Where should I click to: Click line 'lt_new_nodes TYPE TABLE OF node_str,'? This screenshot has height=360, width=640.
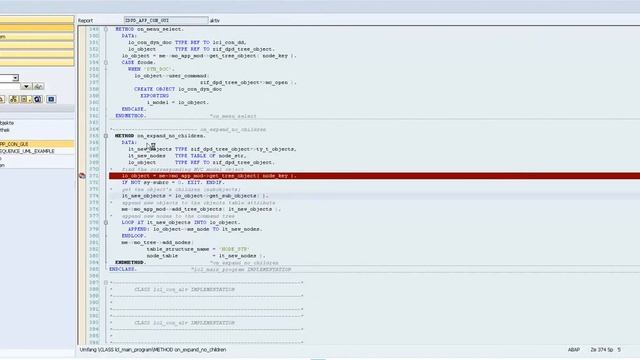pos(187,156)
